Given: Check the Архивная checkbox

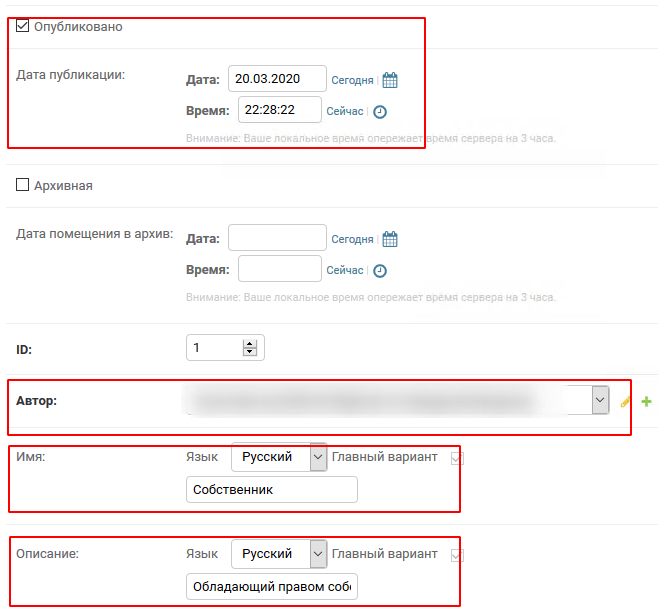Looking at the screenshot, I should click(x=22, y=185).
